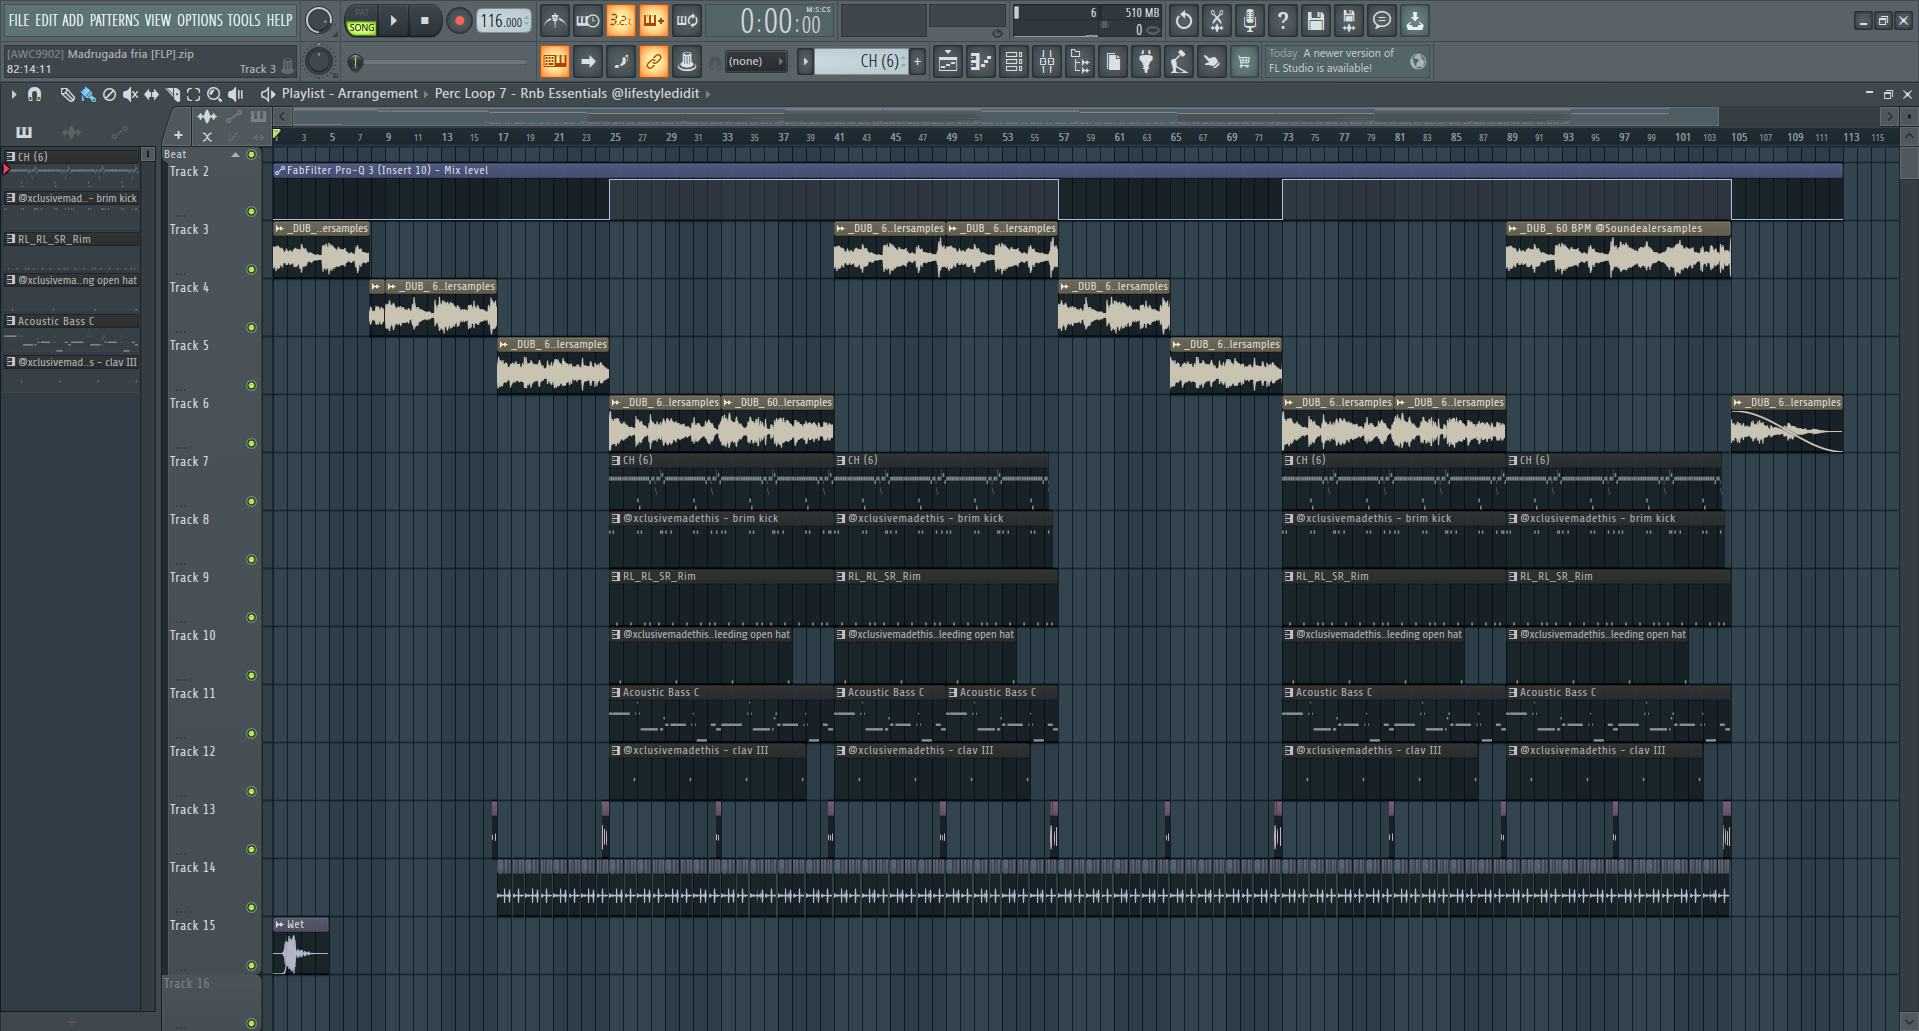Toggle the metronome
1919x1031 pixels.
click(x=555, y=20)
